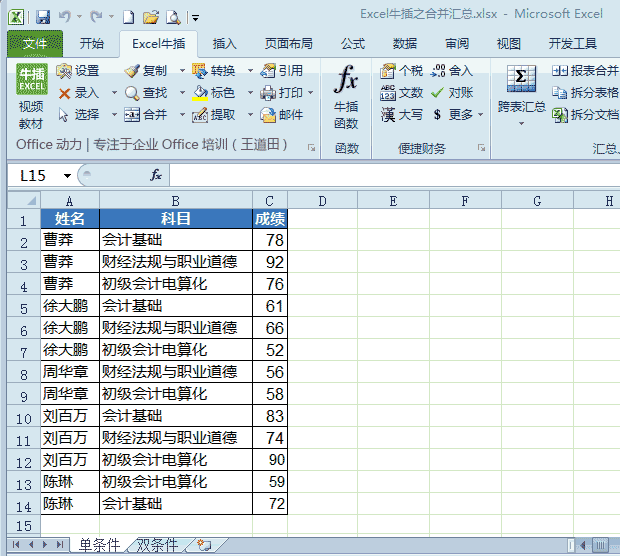This screenshot has height=556, width=620.
Task: Click the 对账 checkmark tool
Action: click(452, 93)
